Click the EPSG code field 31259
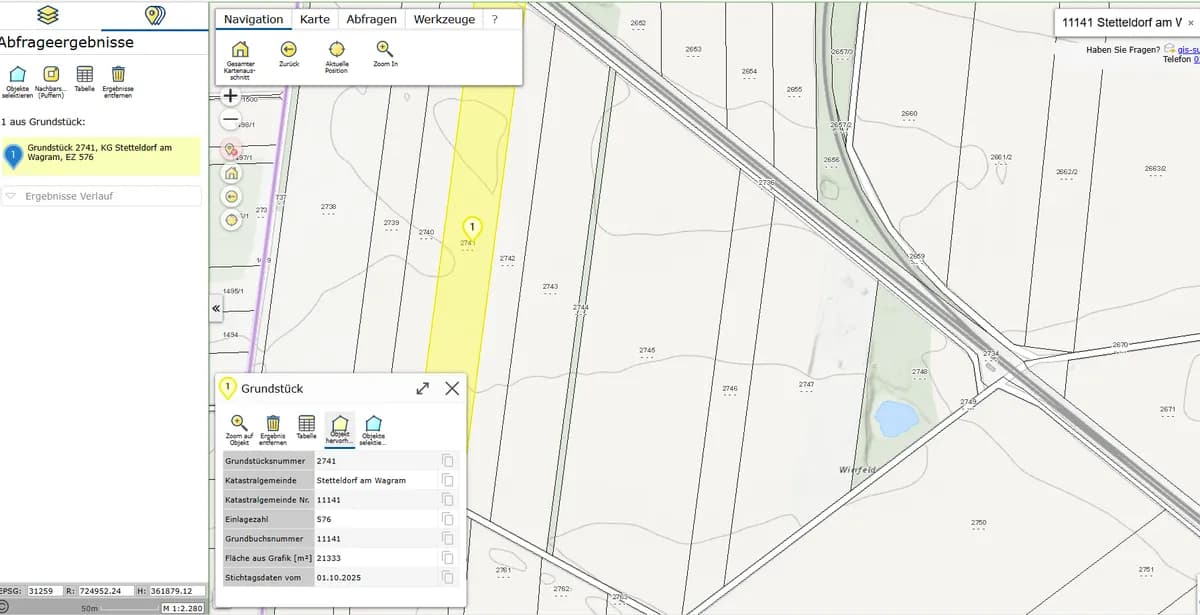Image resolution: width=1200 pixels, height=615 pixels. coord(45,591)
